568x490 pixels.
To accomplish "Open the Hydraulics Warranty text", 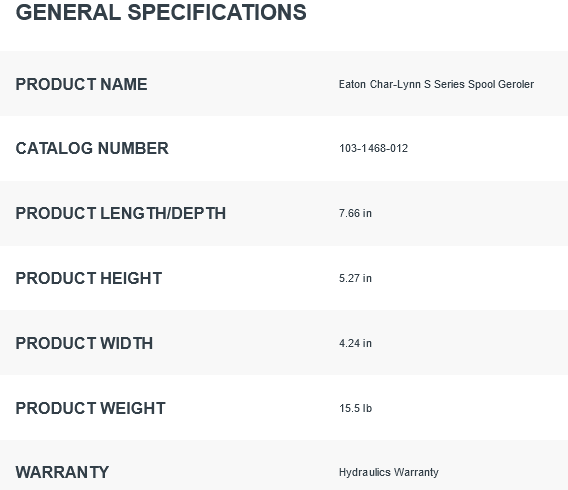I will point(389,473).
